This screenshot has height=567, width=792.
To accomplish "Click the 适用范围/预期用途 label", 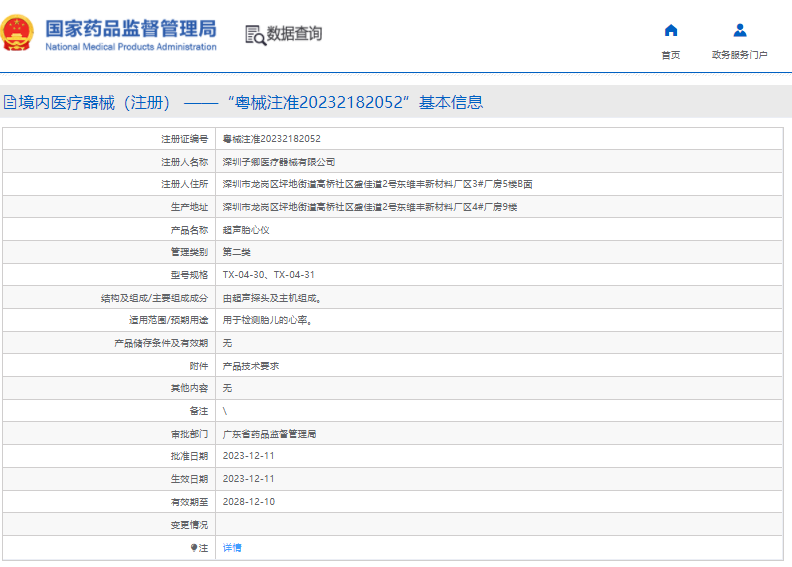I will [169, 320].
